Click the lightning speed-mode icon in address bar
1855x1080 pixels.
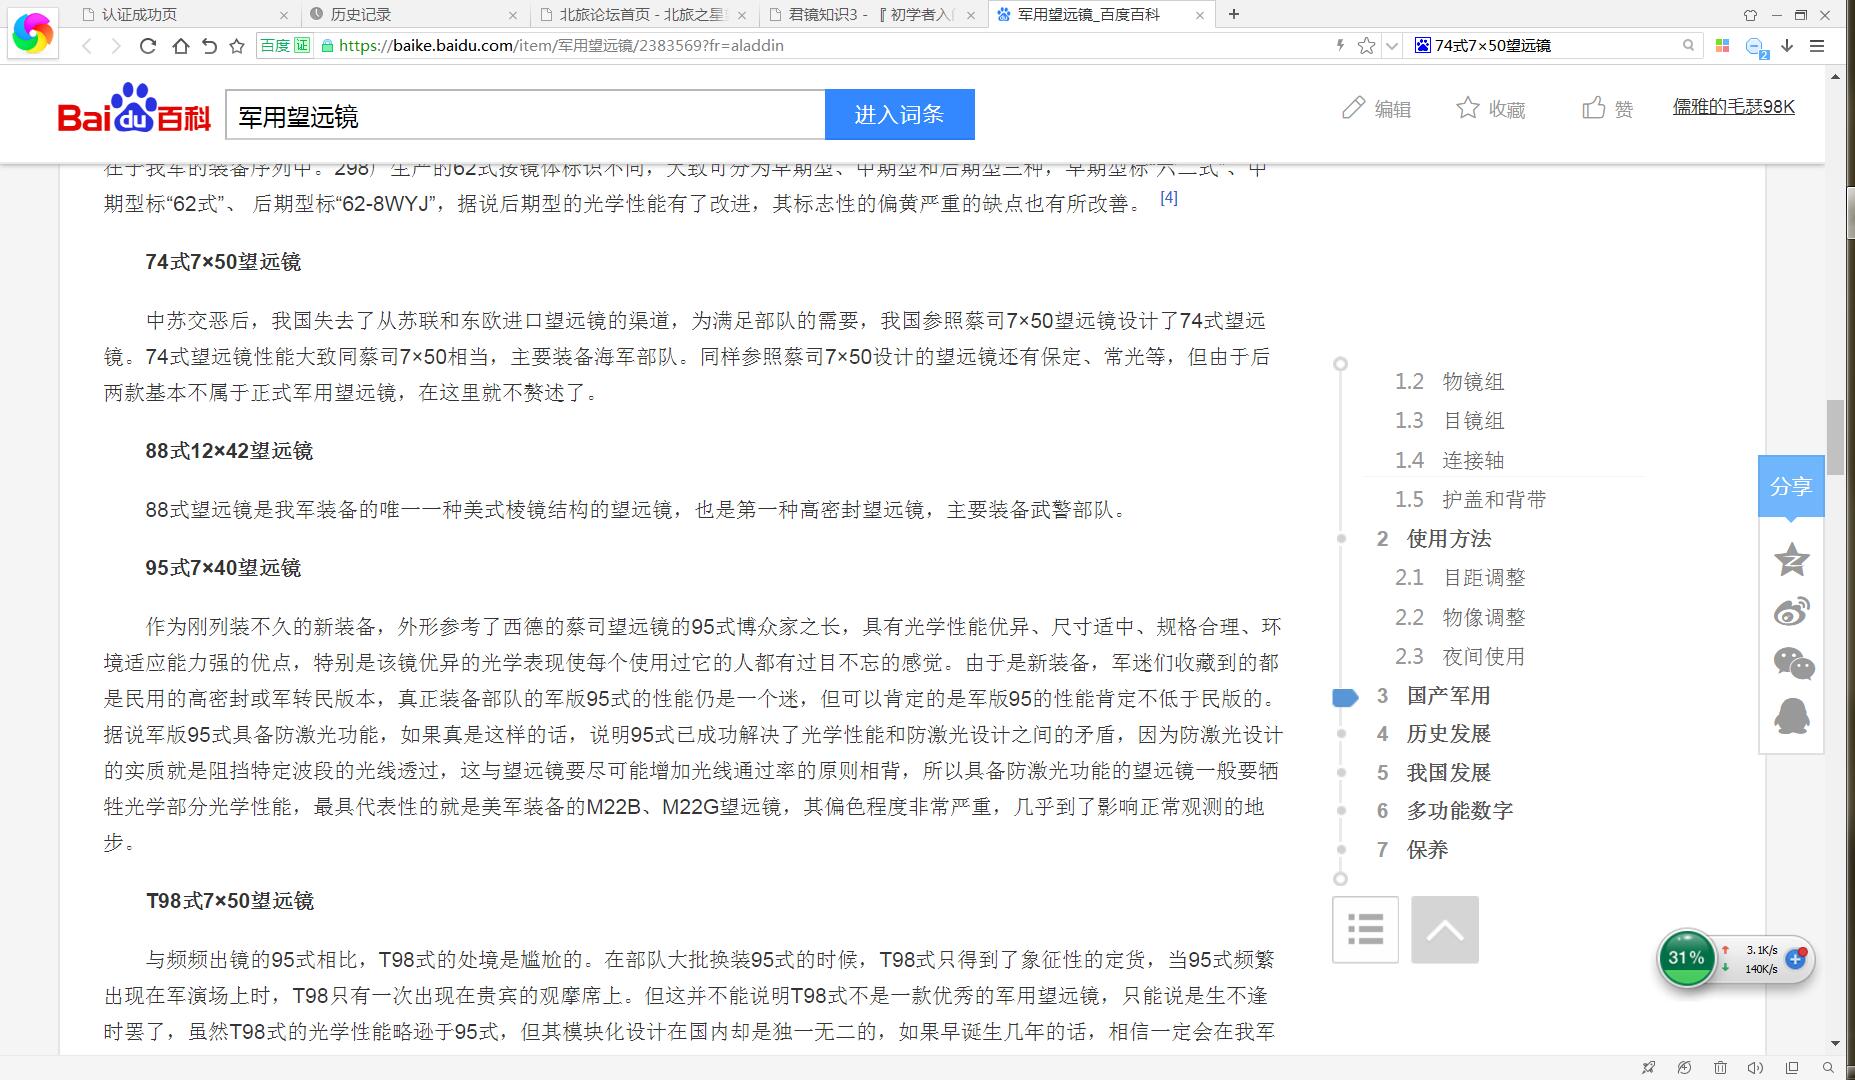[x=1341, y=45]
